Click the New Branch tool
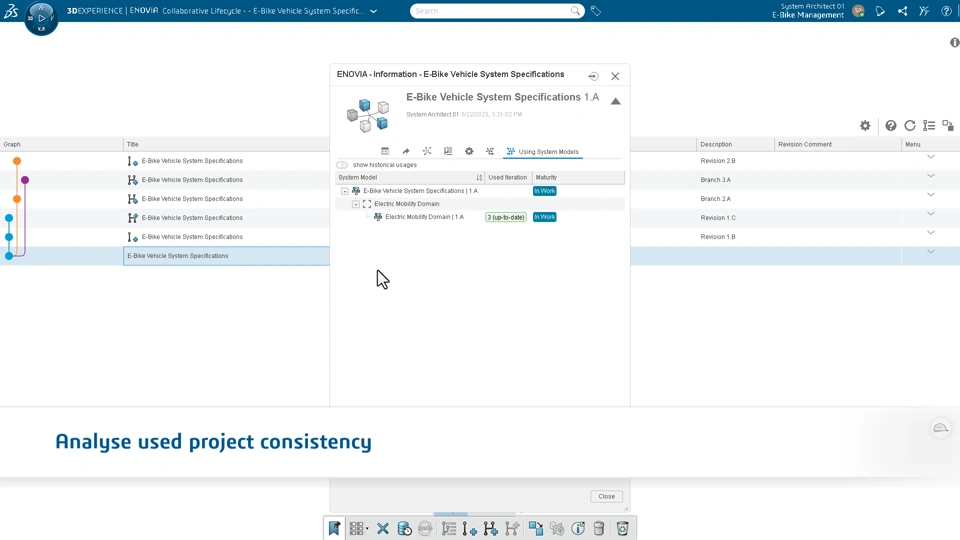 490,528
